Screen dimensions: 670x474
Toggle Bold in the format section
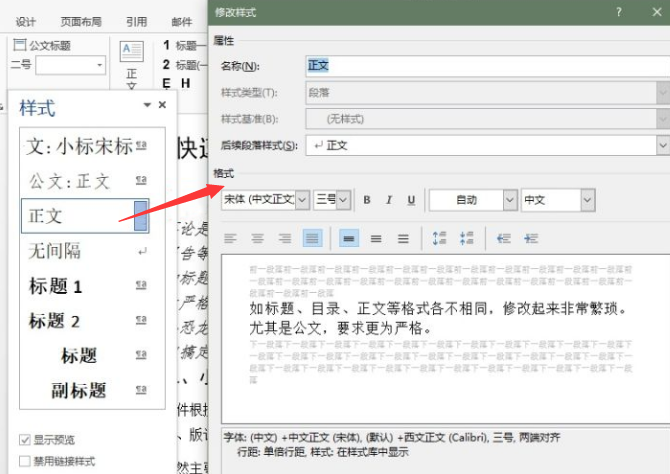coord(367,200)
